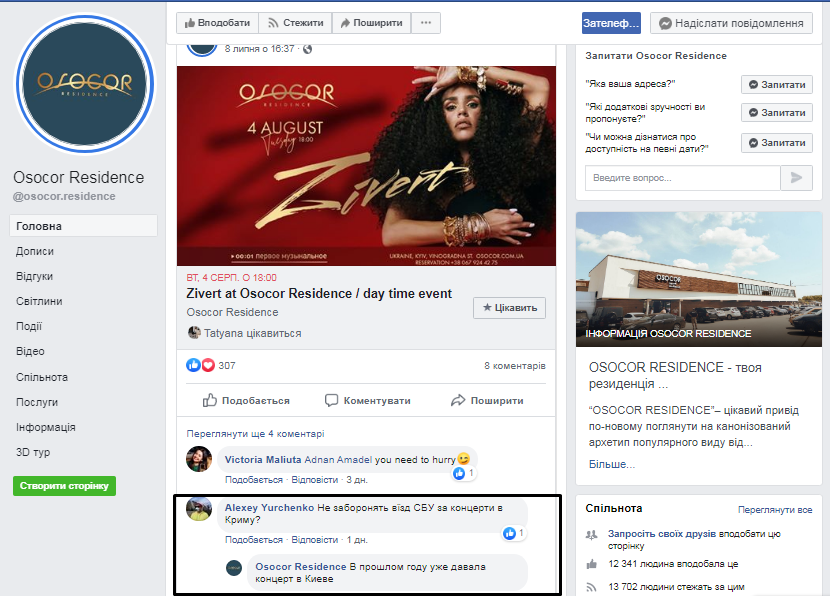Click the Введите вопрос input field

682,177
